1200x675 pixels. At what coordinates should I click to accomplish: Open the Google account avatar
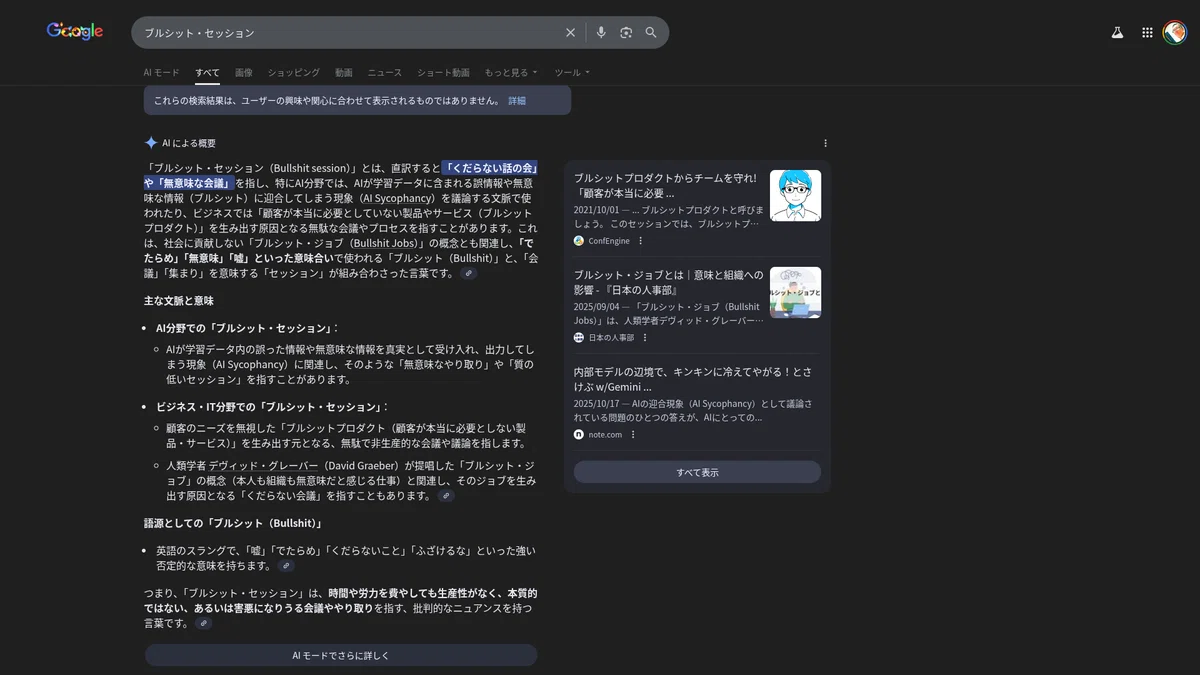point(1174,33)
